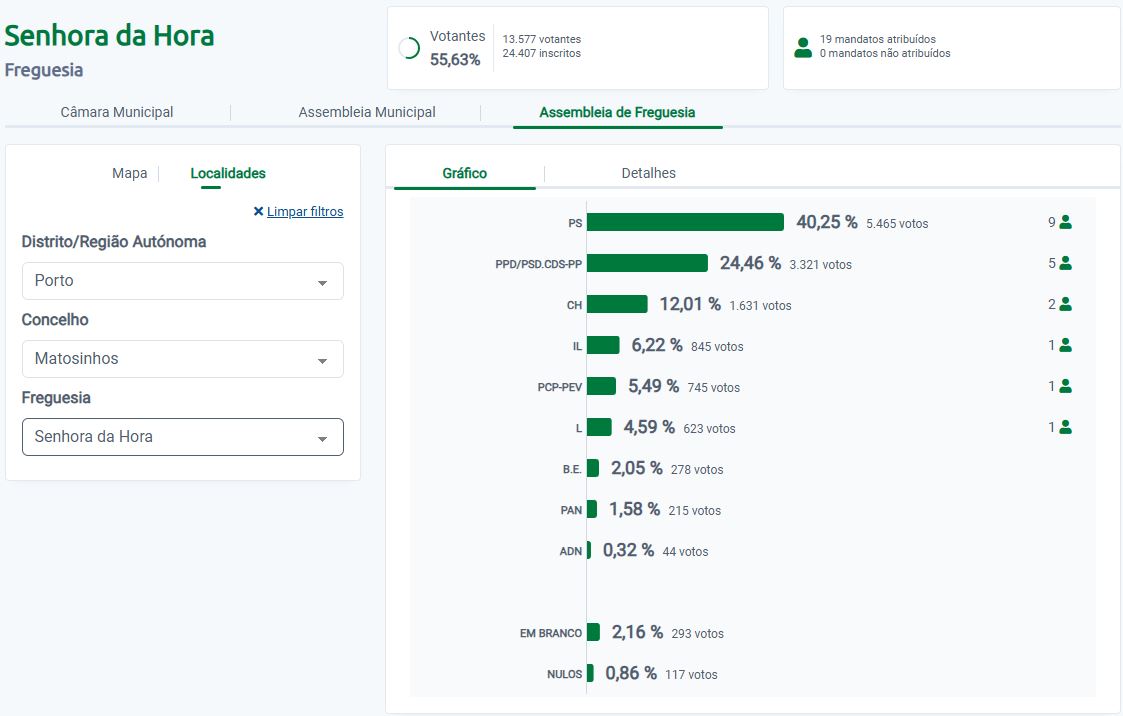Switch to the Mapa view

129,173
